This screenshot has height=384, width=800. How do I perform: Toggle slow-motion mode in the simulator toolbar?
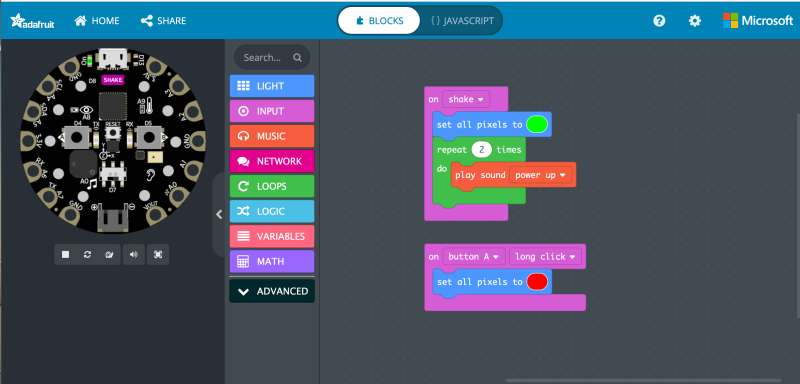(110, 254)
